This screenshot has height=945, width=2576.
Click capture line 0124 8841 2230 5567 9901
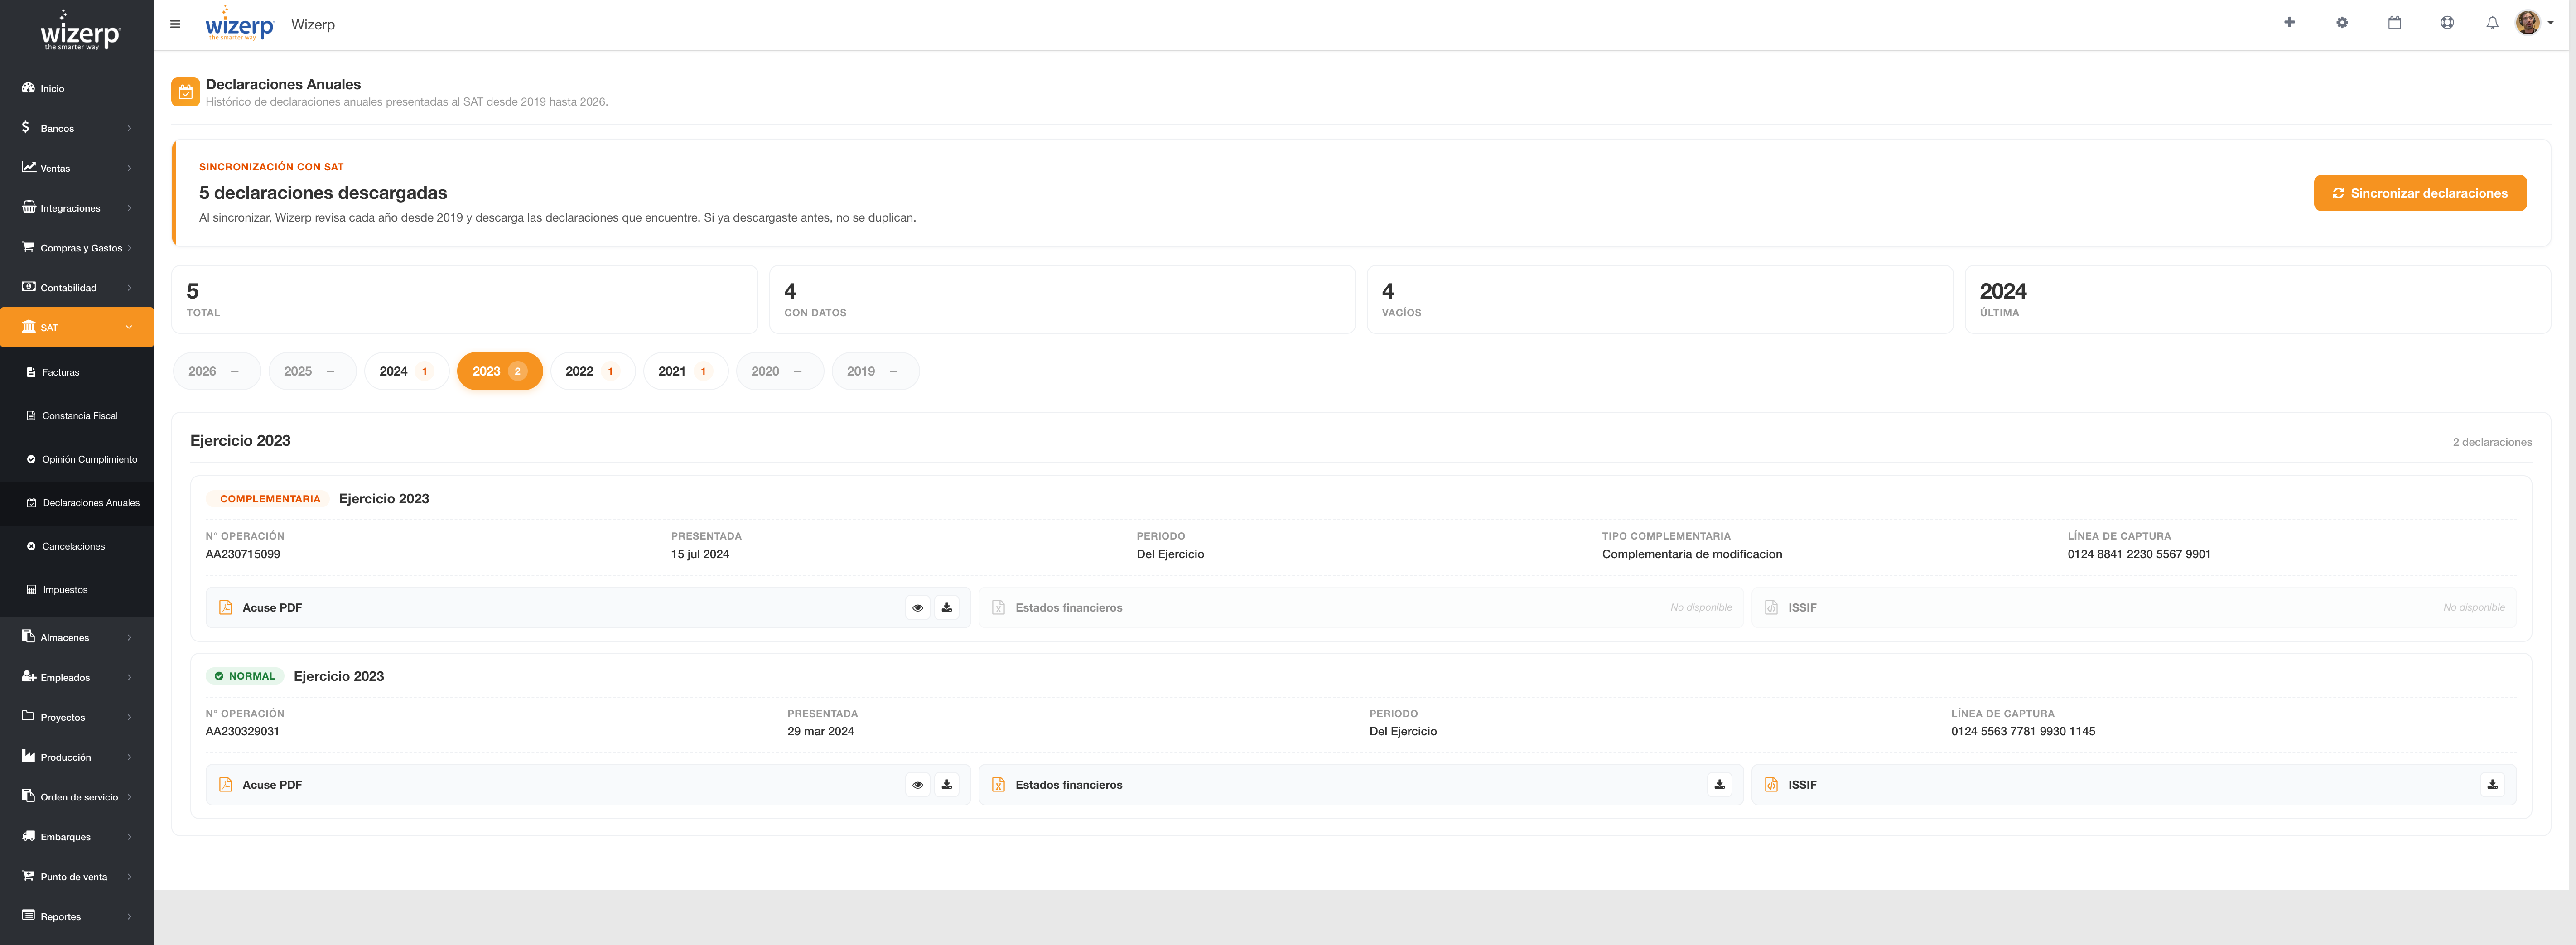[2139, 554]
